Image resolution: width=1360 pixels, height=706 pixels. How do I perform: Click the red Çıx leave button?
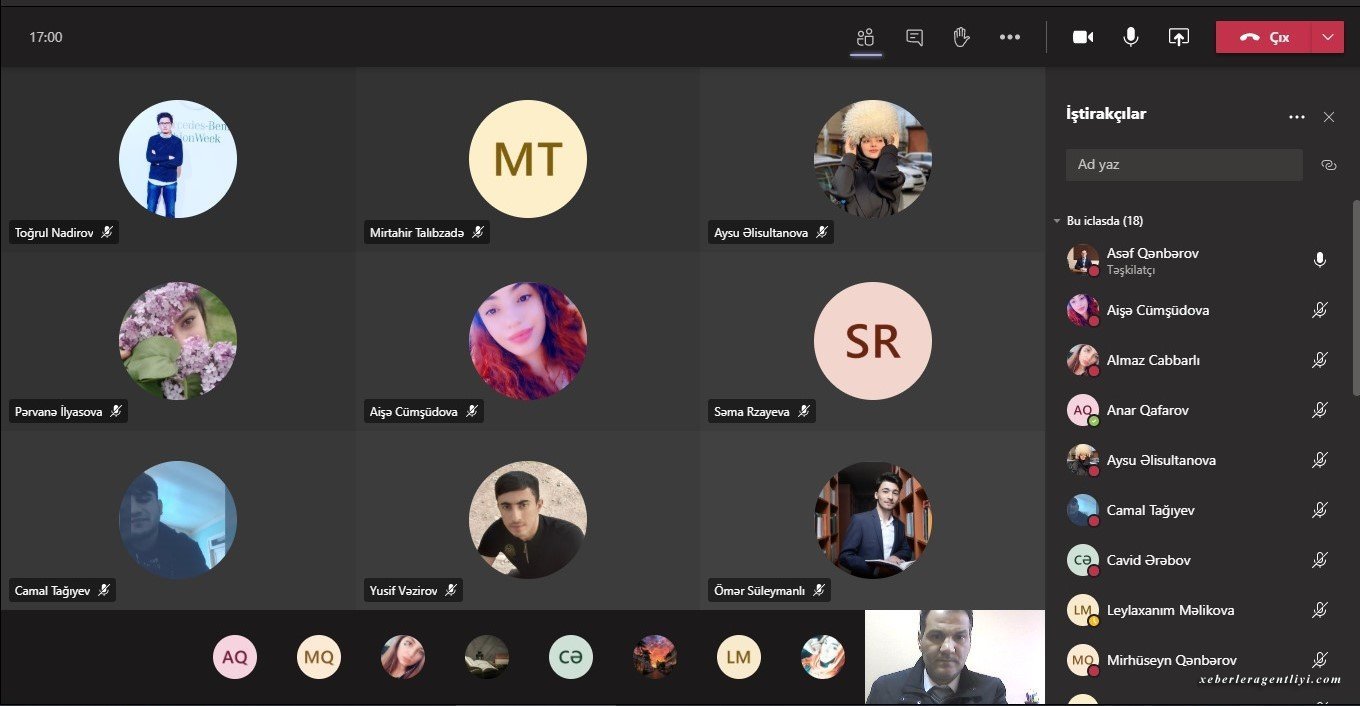click(1264, 37)
